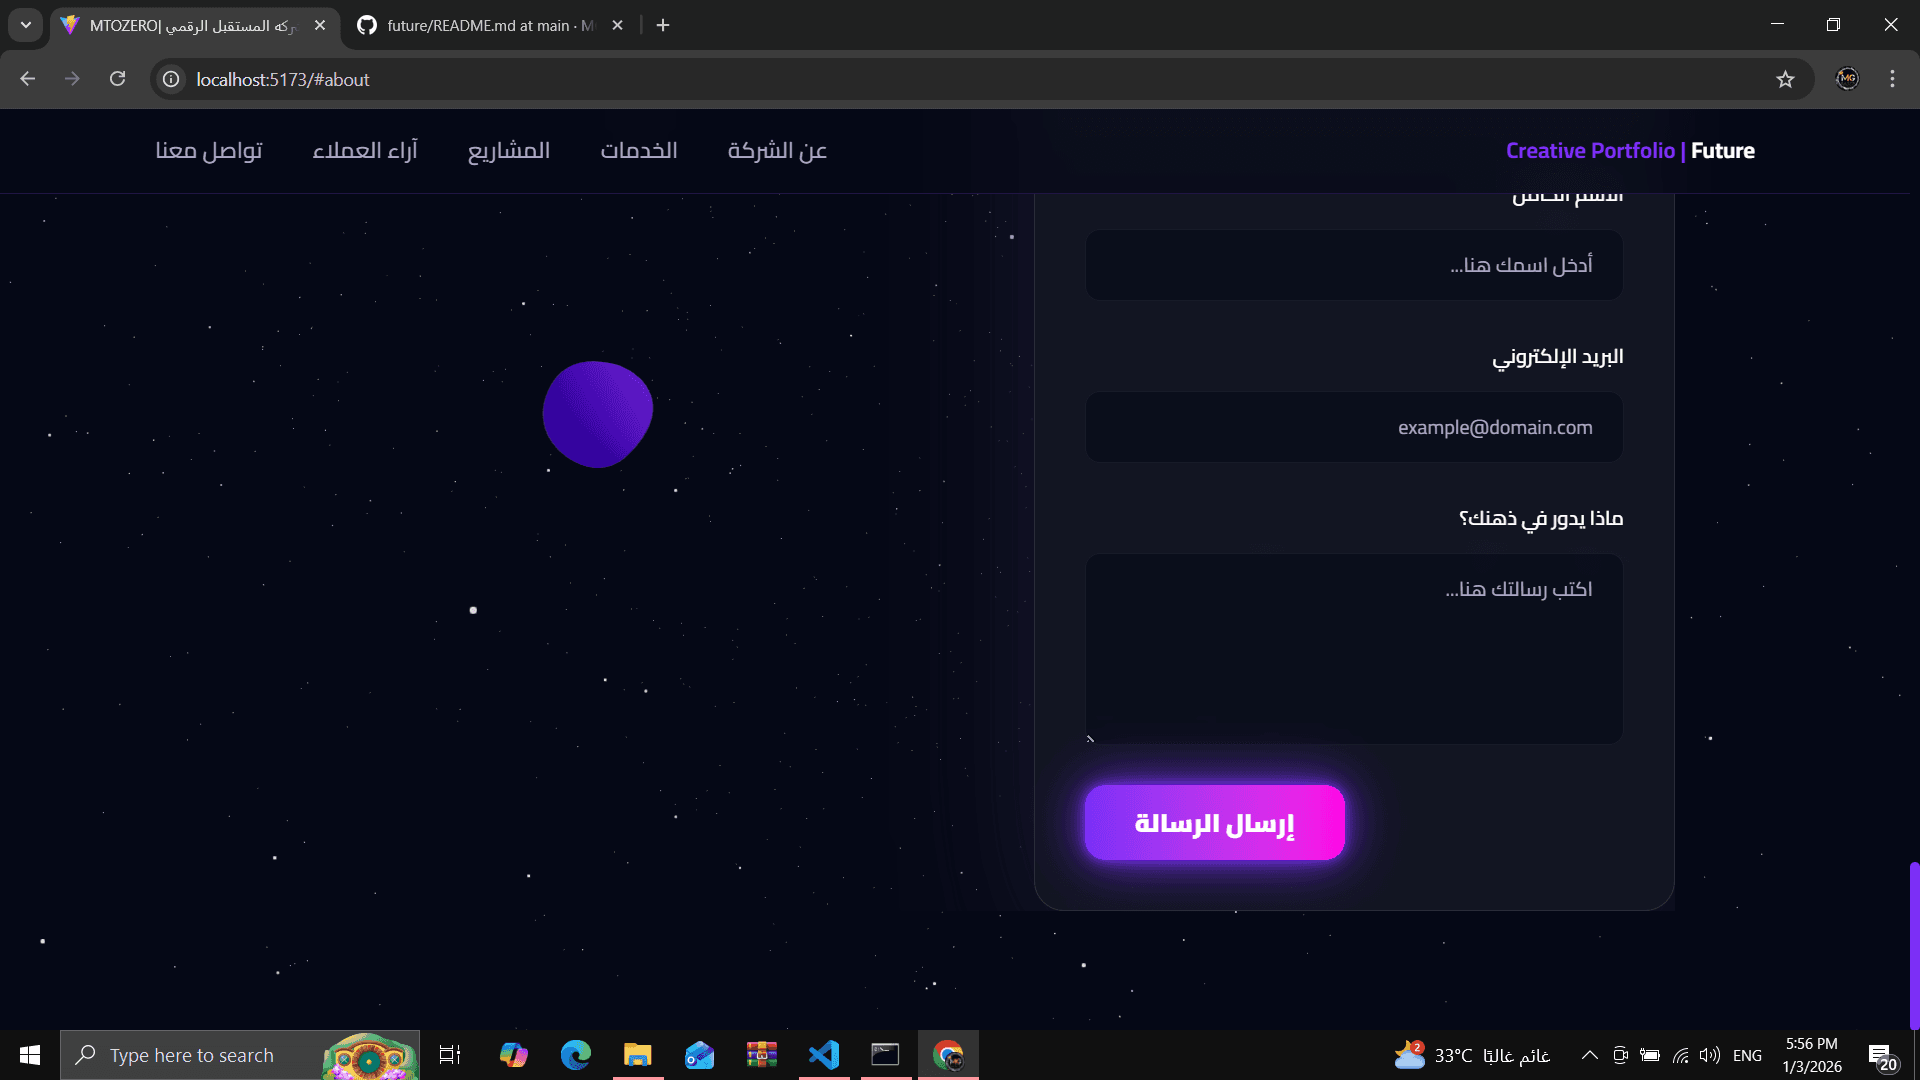Image resolution: width=1920 pixels, height=1080 pixels.
Task: Open Task View from the taskbar
Action: (450, 1055)
